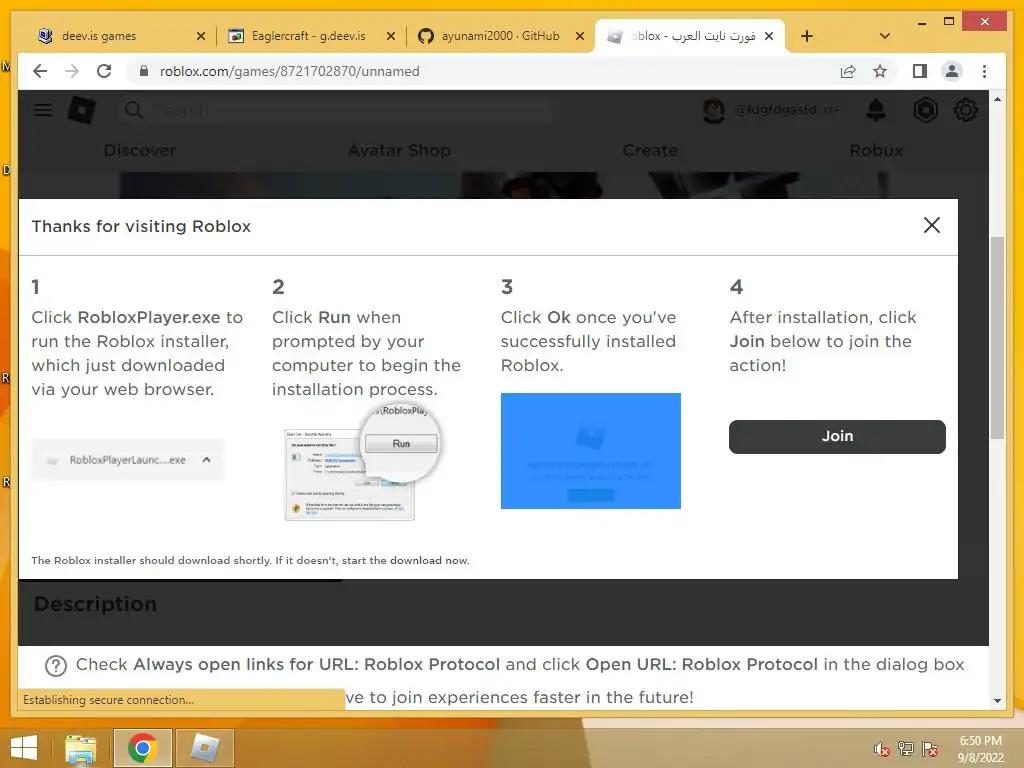Click the forward navigation arrow

pos(72,71)
